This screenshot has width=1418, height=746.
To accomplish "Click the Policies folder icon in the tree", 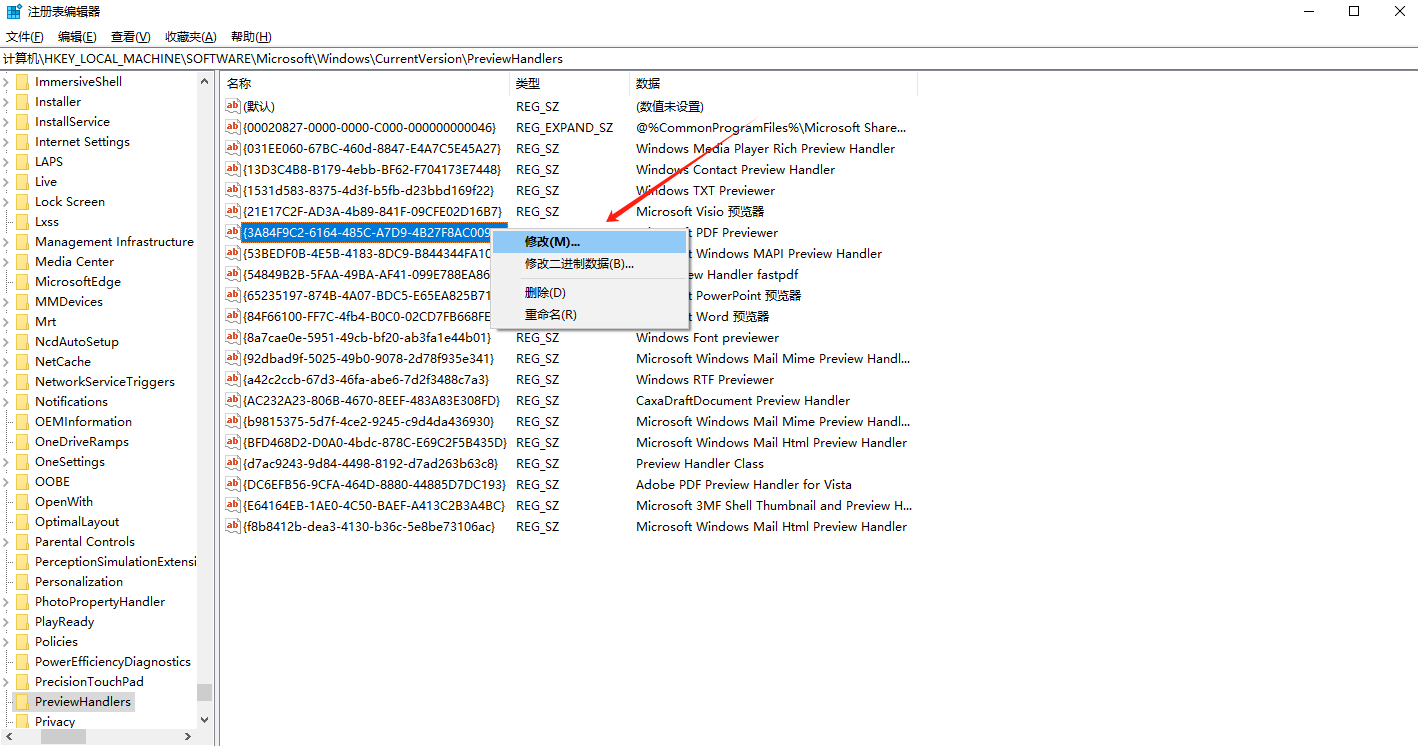I will [x=22, y=642].
